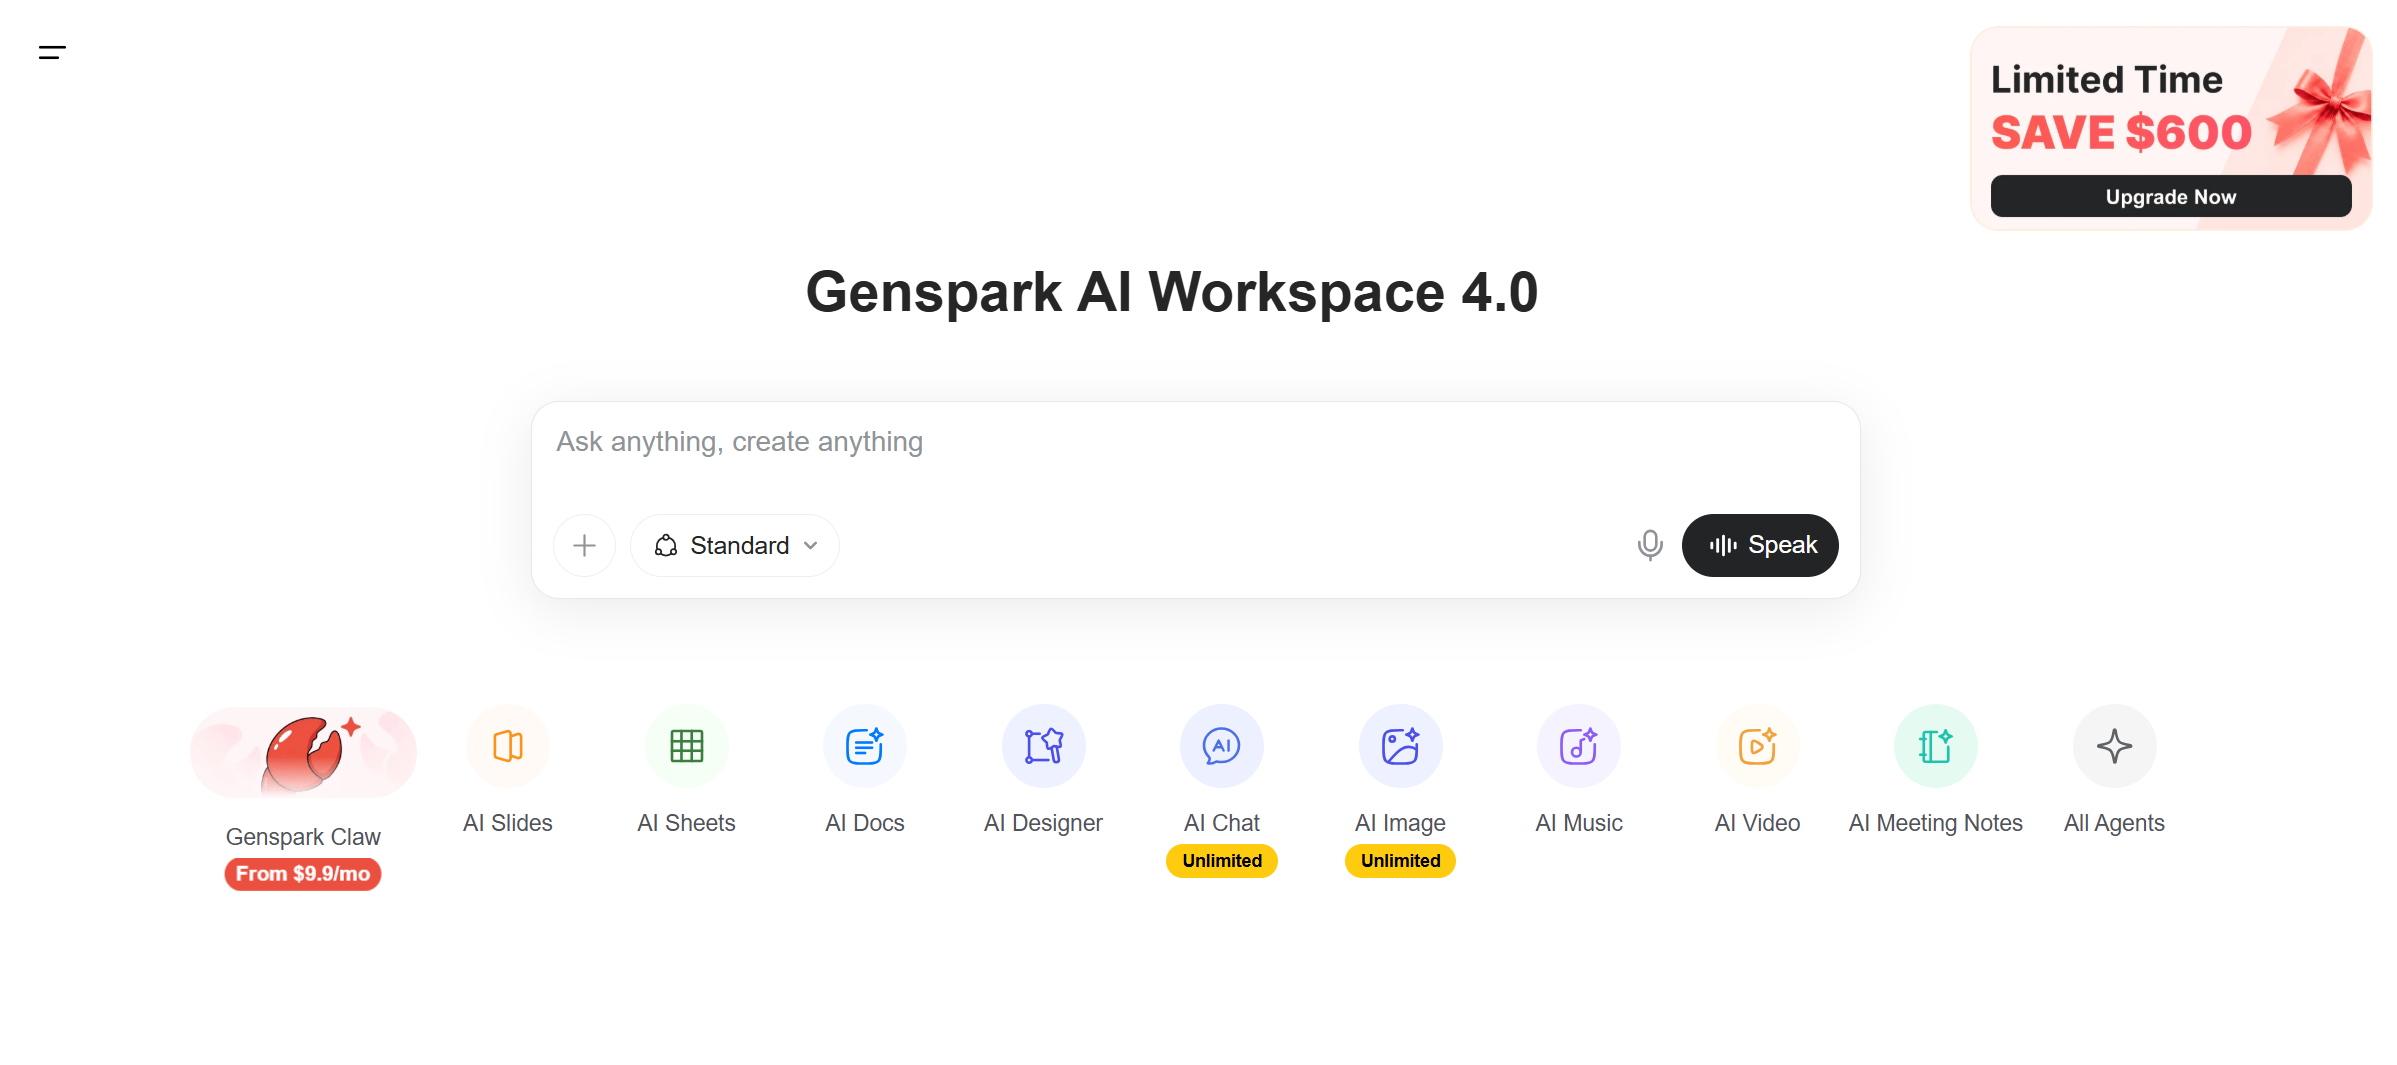
Task: Launch AI Image tool
Action: [1401, 746]
